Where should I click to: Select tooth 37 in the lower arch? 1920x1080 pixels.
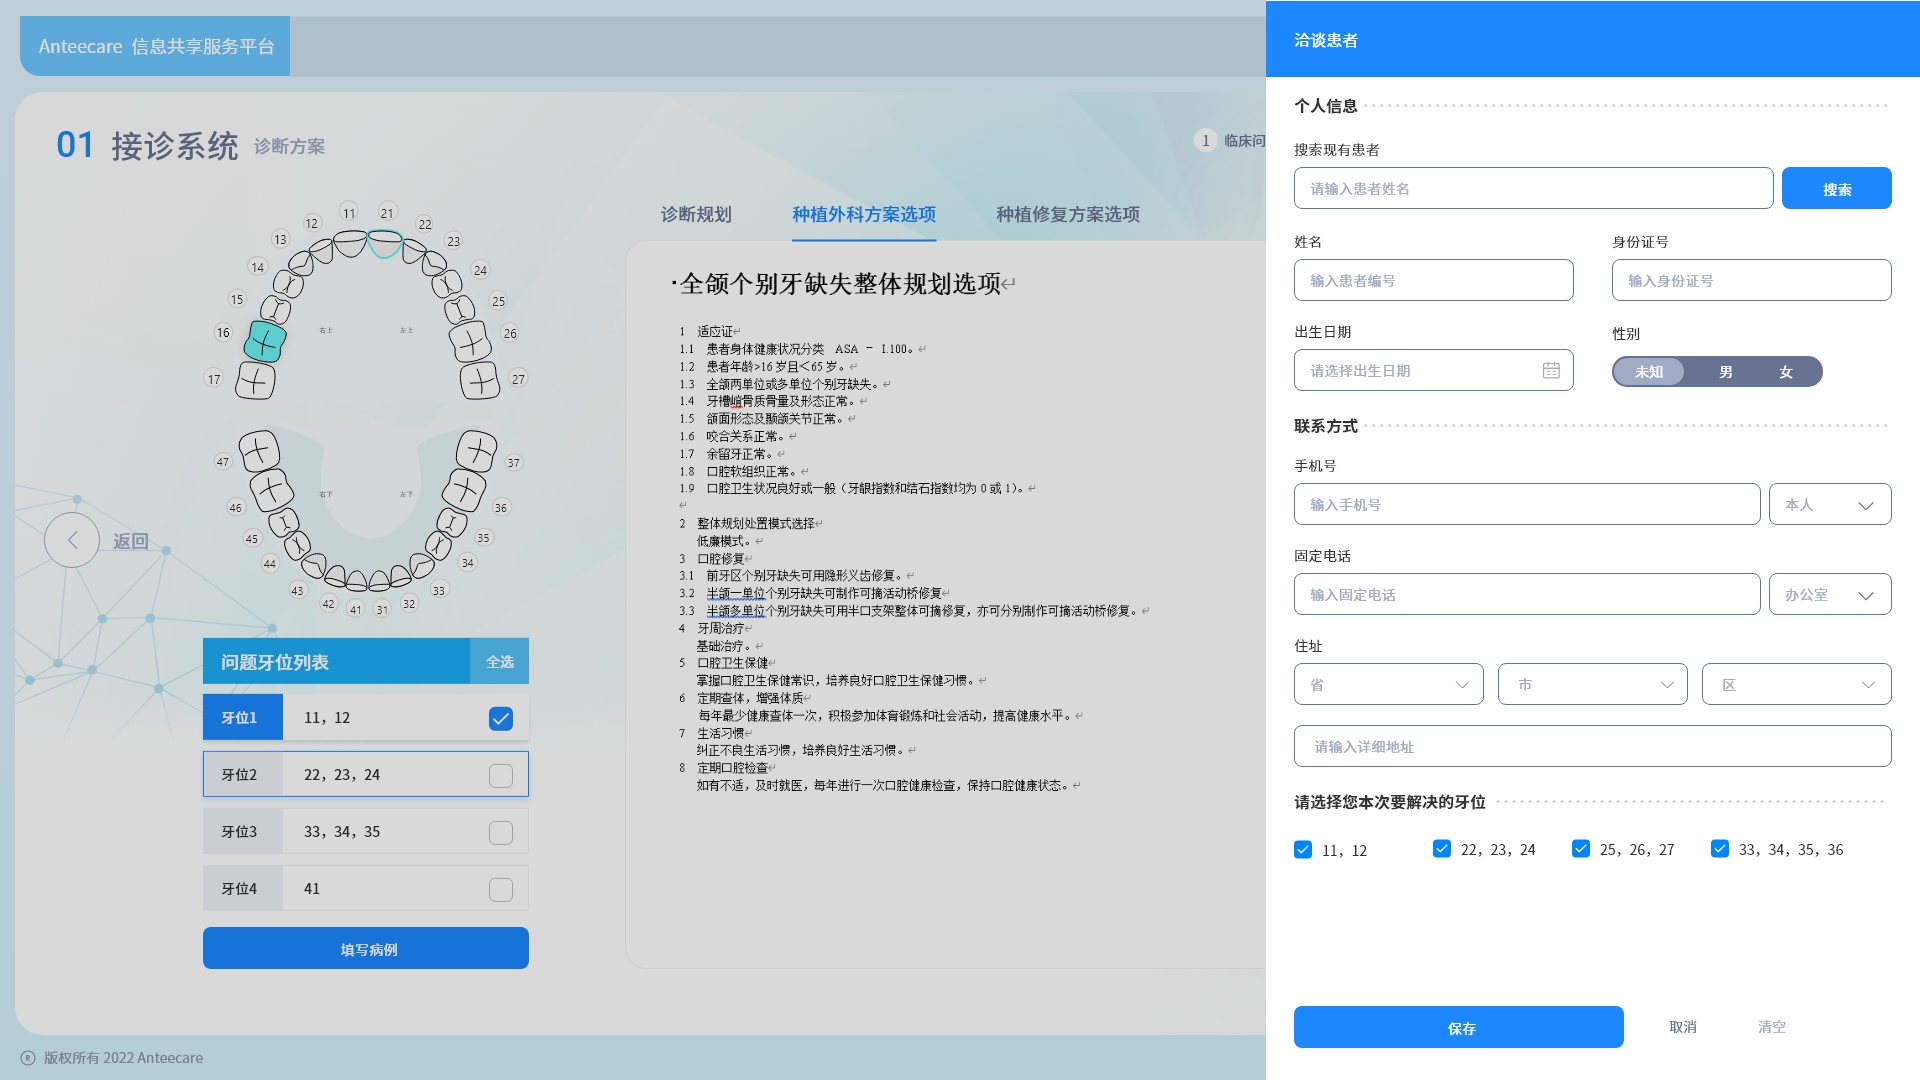pyautogui.click(x=476, y=451)
